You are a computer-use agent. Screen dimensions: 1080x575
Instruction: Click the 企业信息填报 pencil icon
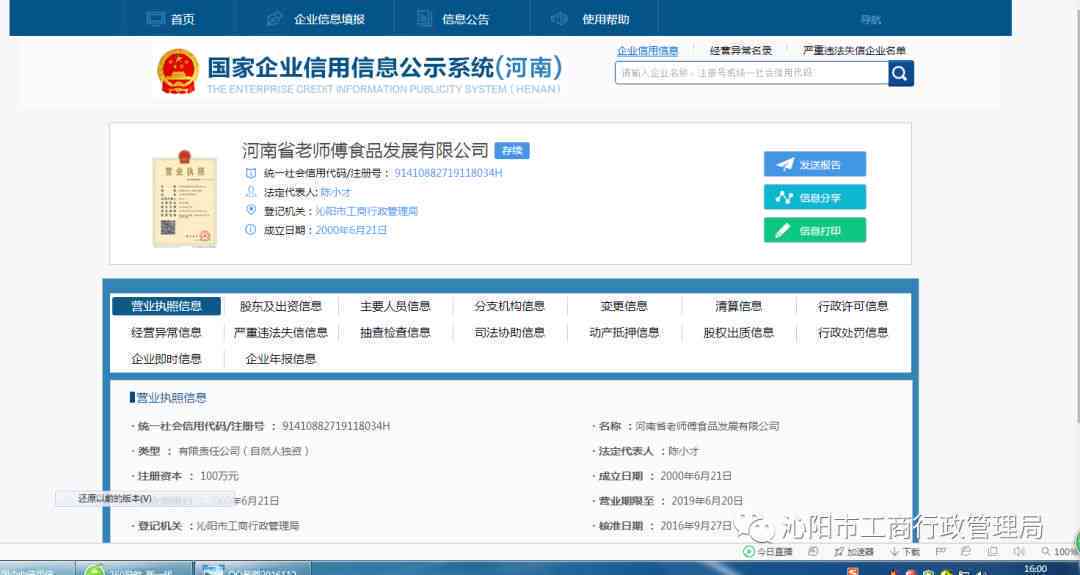[274, 19]
